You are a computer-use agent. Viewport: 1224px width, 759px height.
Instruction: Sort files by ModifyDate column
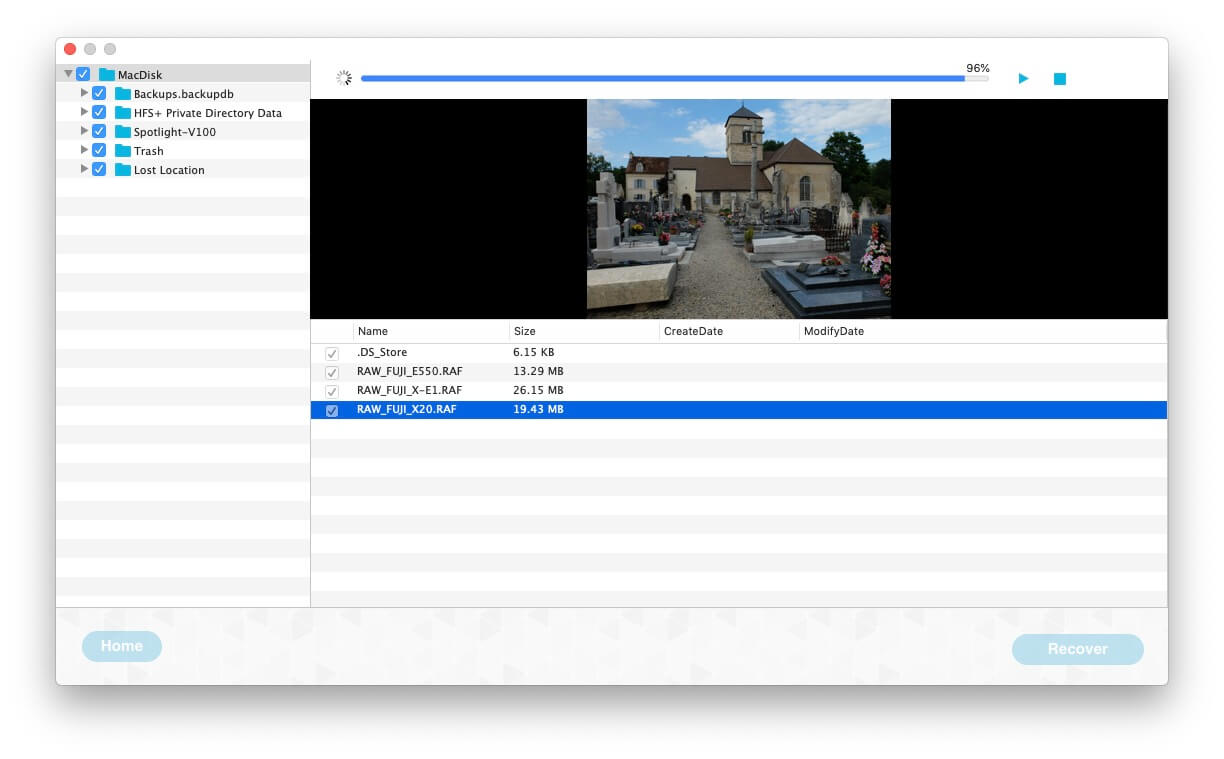coord(982,331)
